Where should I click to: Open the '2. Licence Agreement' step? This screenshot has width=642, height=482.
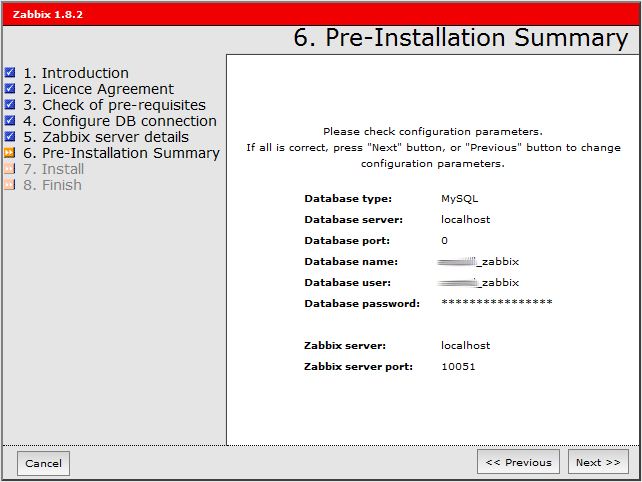tap(98, 89)
